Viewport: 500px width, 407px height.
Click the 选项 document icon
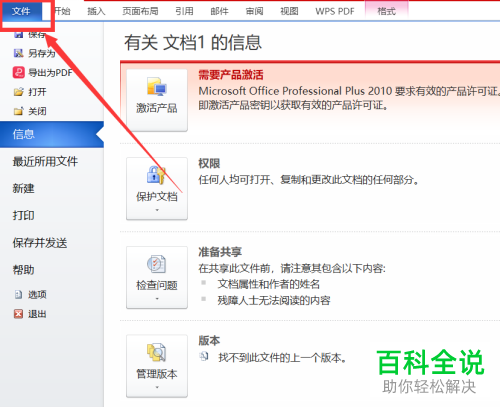tap(18, 295)
